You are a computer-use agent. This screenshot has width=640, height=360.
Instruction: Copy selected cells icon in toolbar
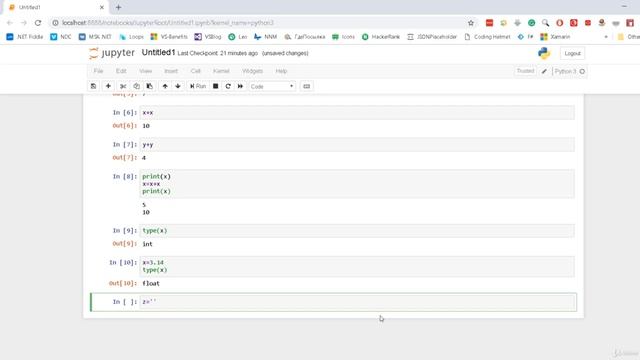pyautogui.click(x=136, y=86)
